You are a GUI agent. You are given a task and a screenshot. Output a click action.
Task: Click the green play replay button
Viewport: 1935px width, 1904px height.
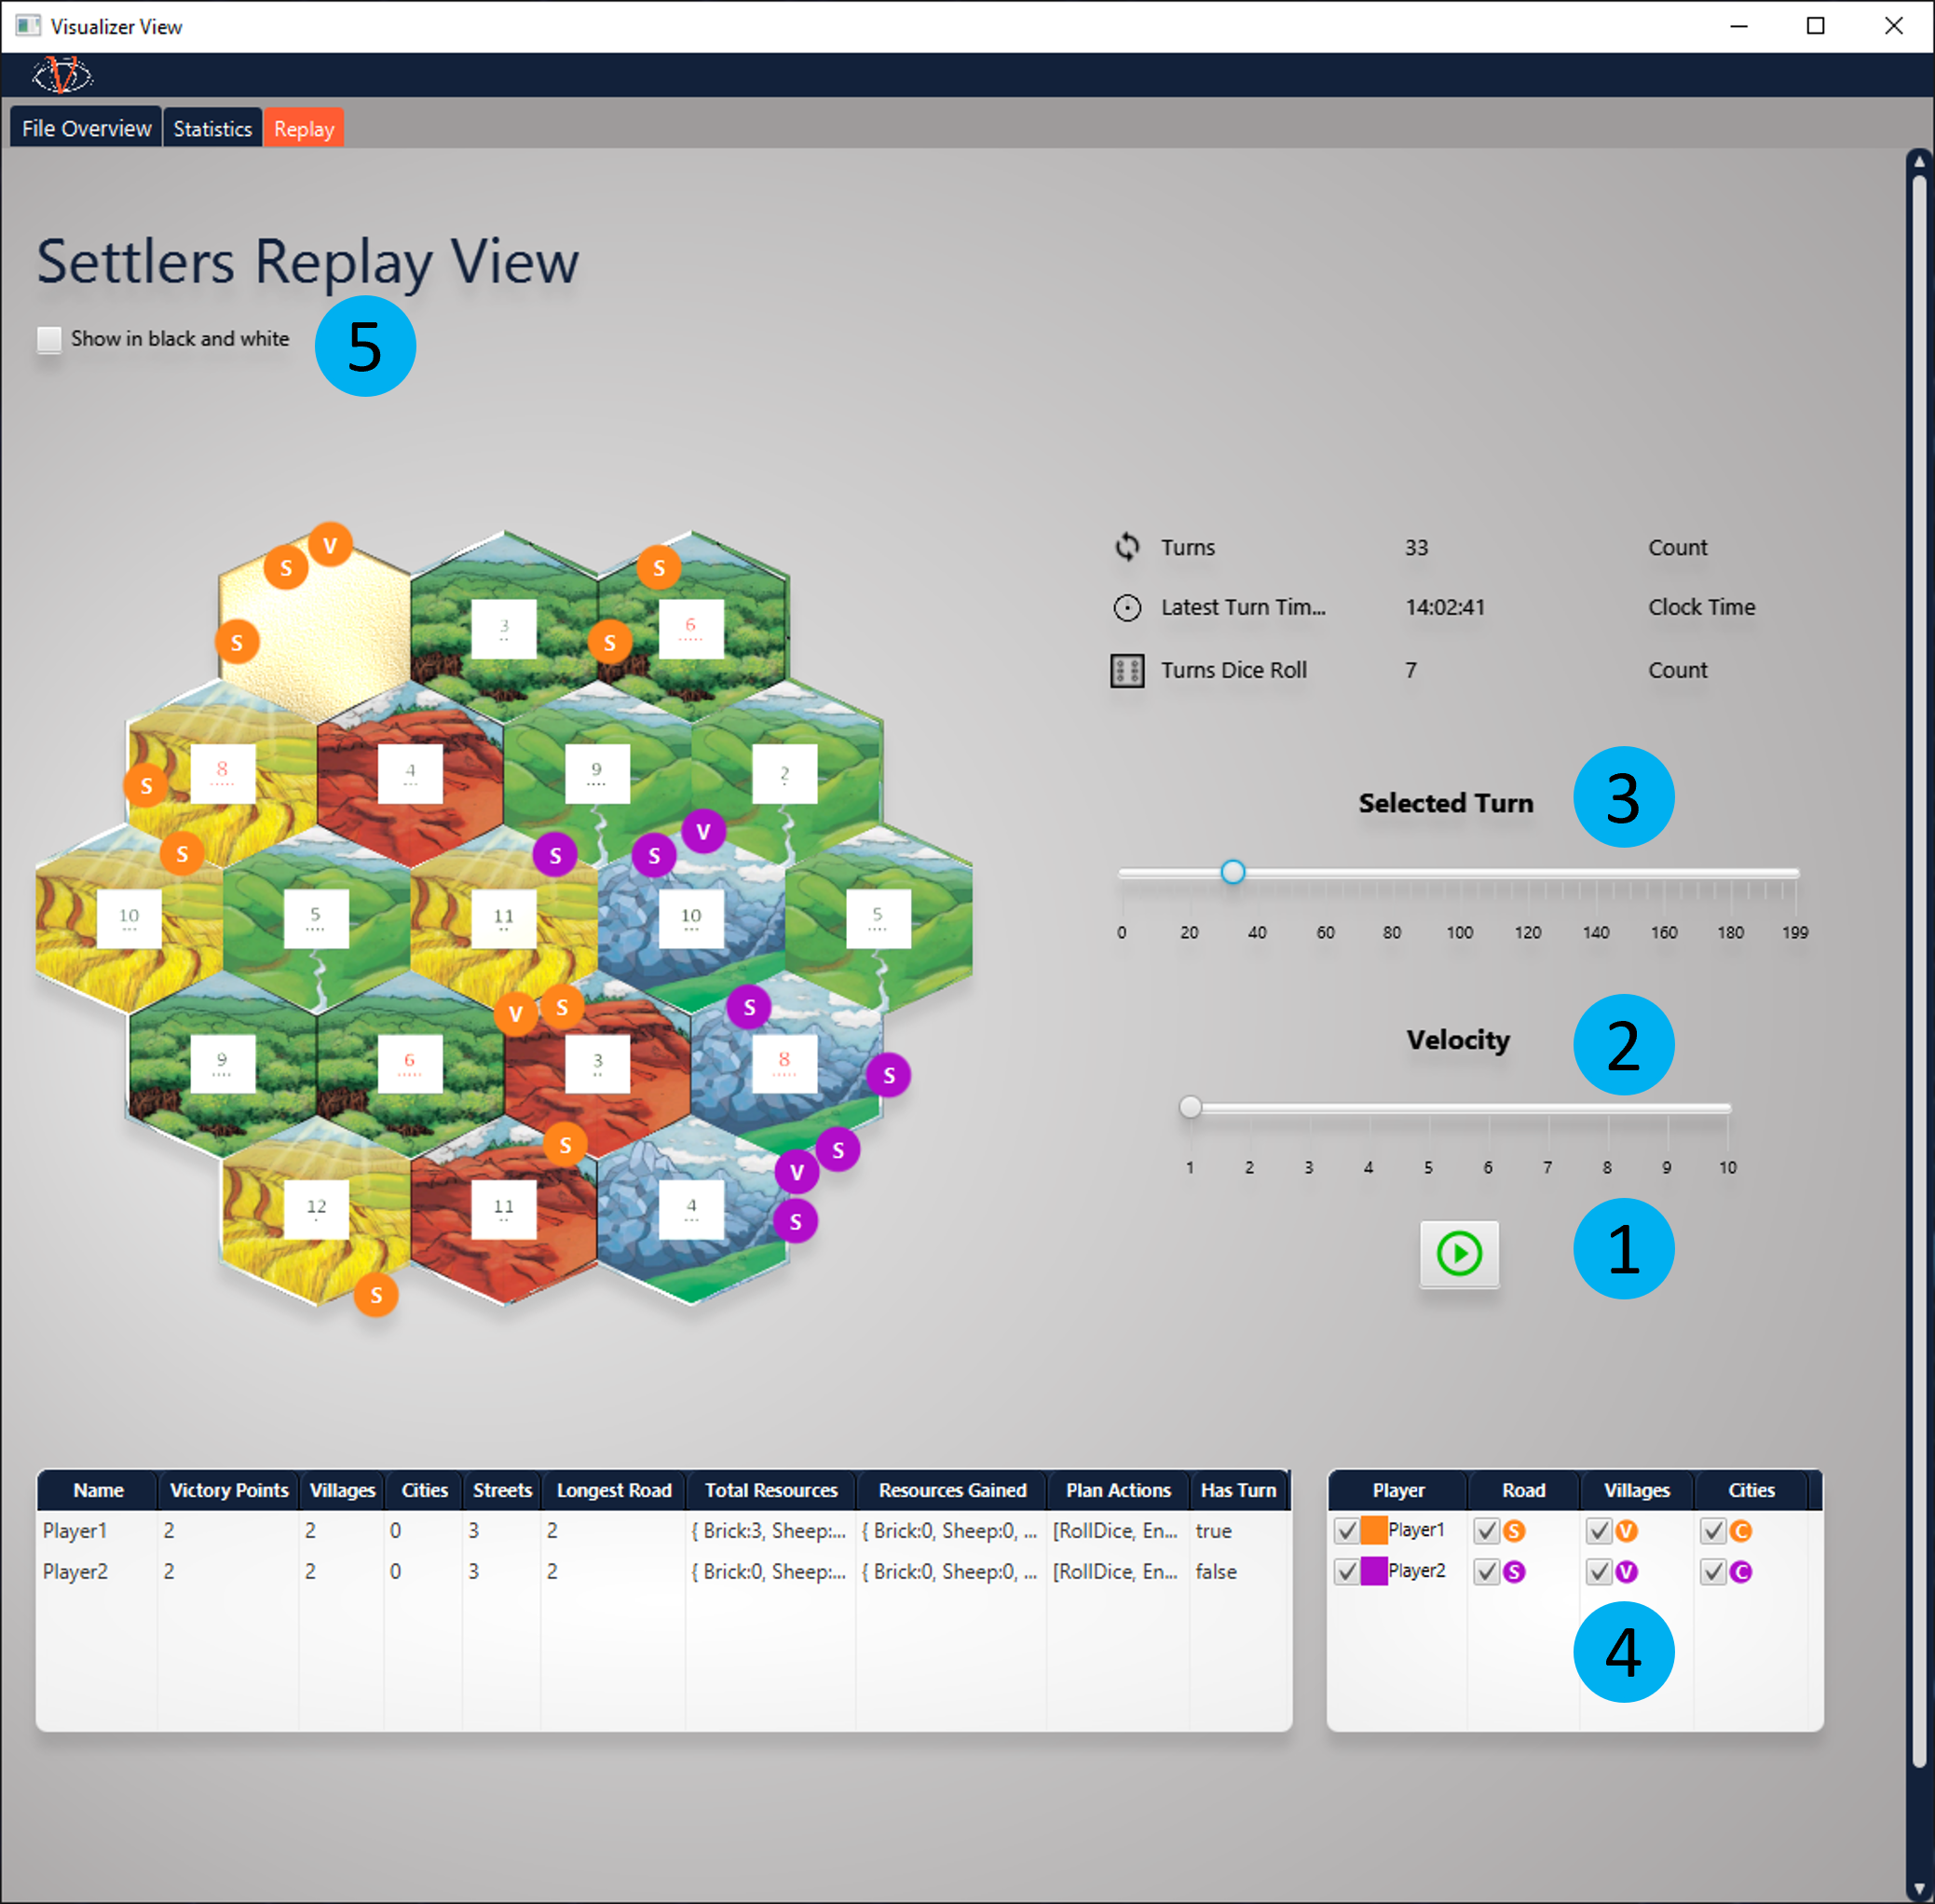click(1459, 1253)
